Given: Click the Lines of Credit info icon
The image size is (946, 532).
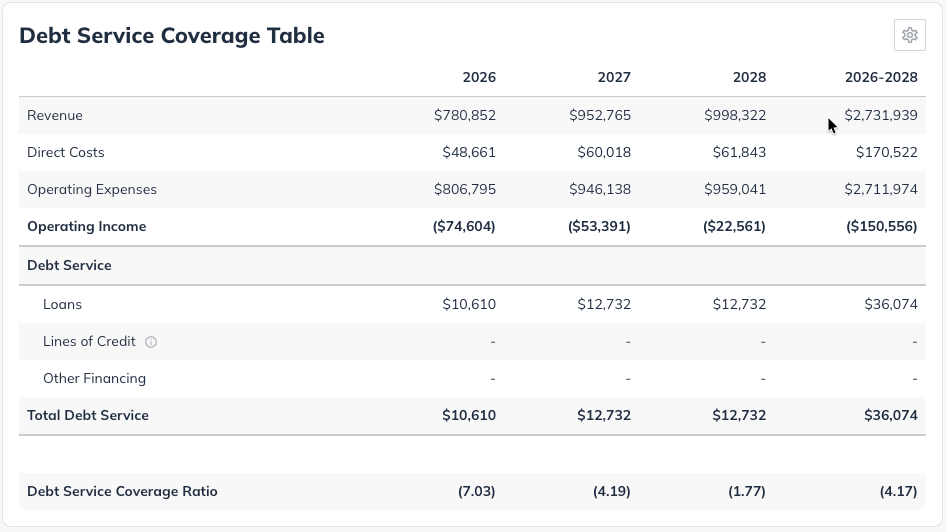Looking at the screenshot, I should [x=151, y=342].
